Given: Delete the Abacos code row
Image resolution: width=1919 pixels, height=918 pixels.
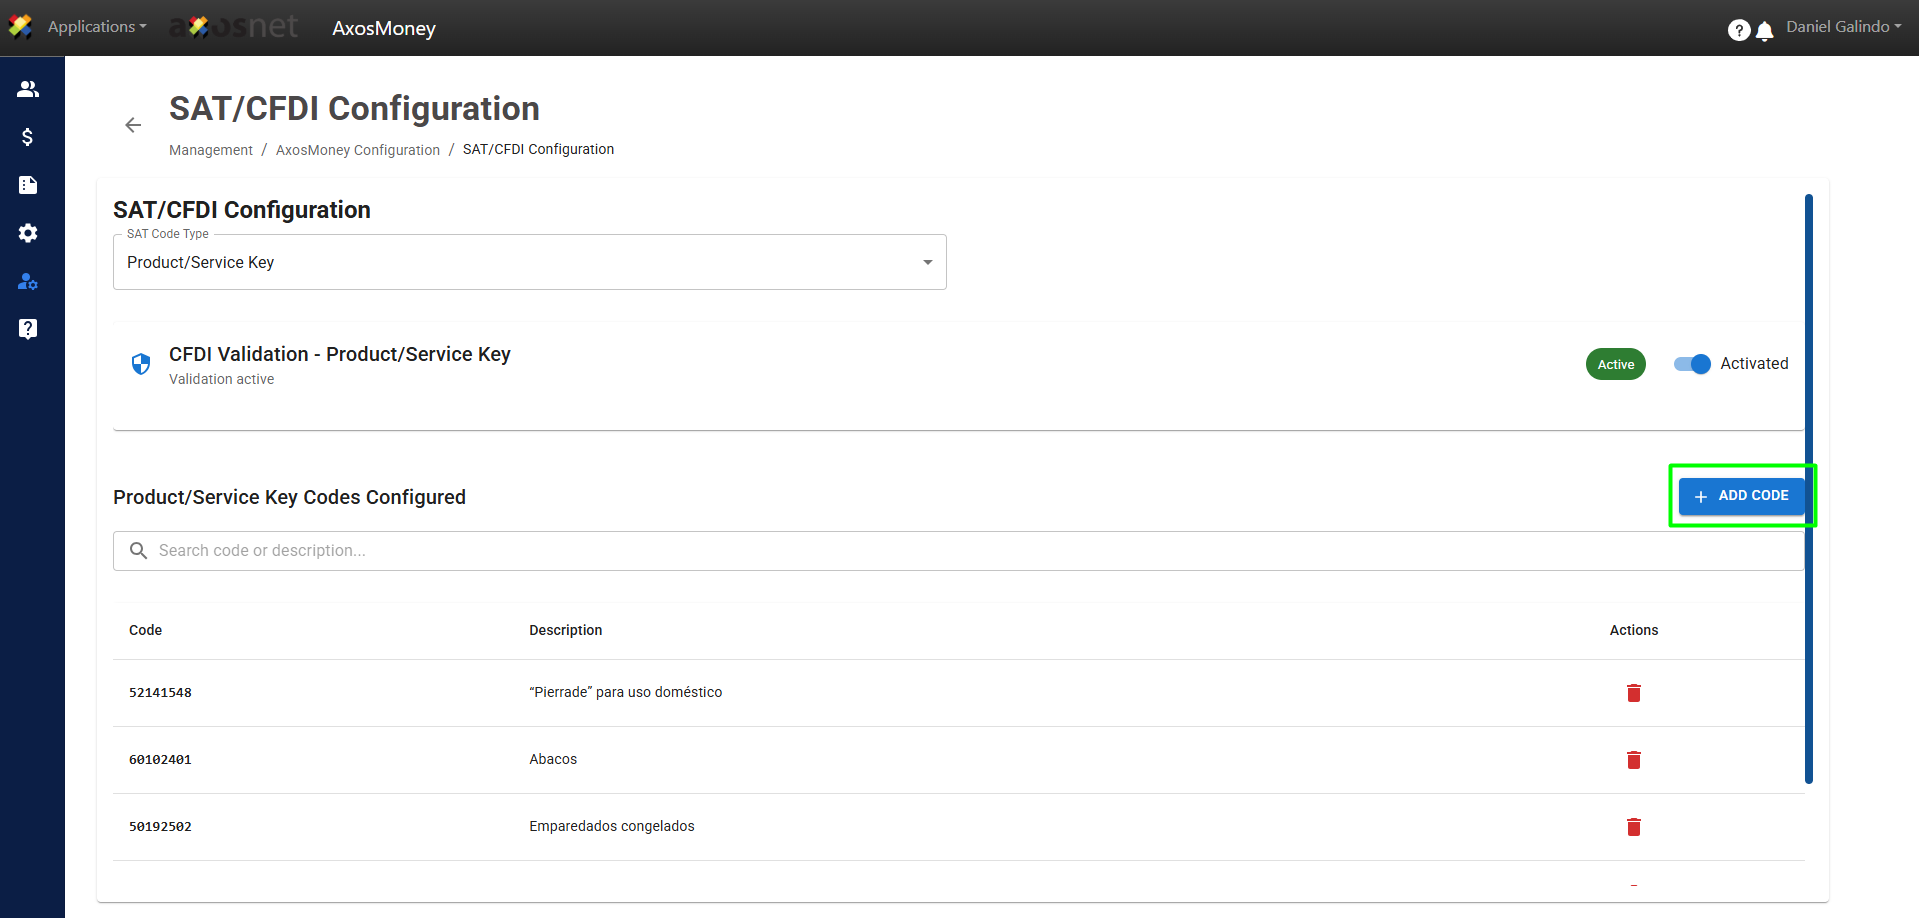Looking at the screenshot, I should tap(1633, 760).
